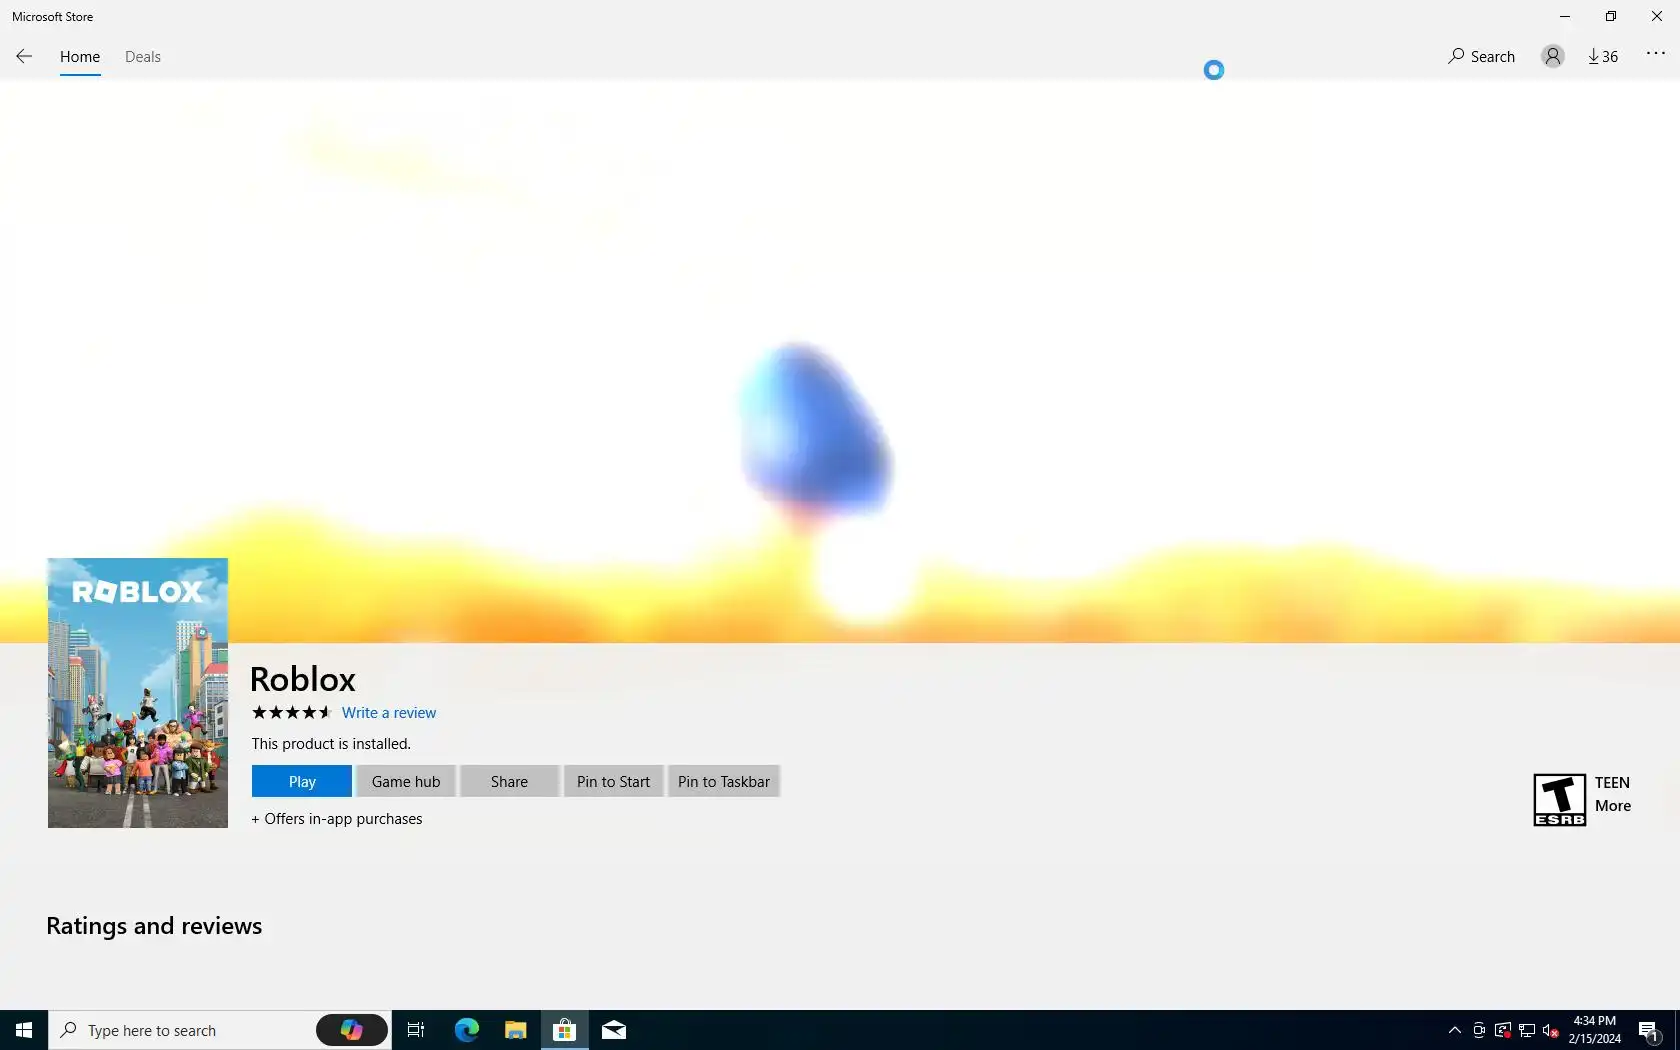Open the Windows Start menu
This screenshot has height=1050, width=1680.
[x=24, y=1030]
